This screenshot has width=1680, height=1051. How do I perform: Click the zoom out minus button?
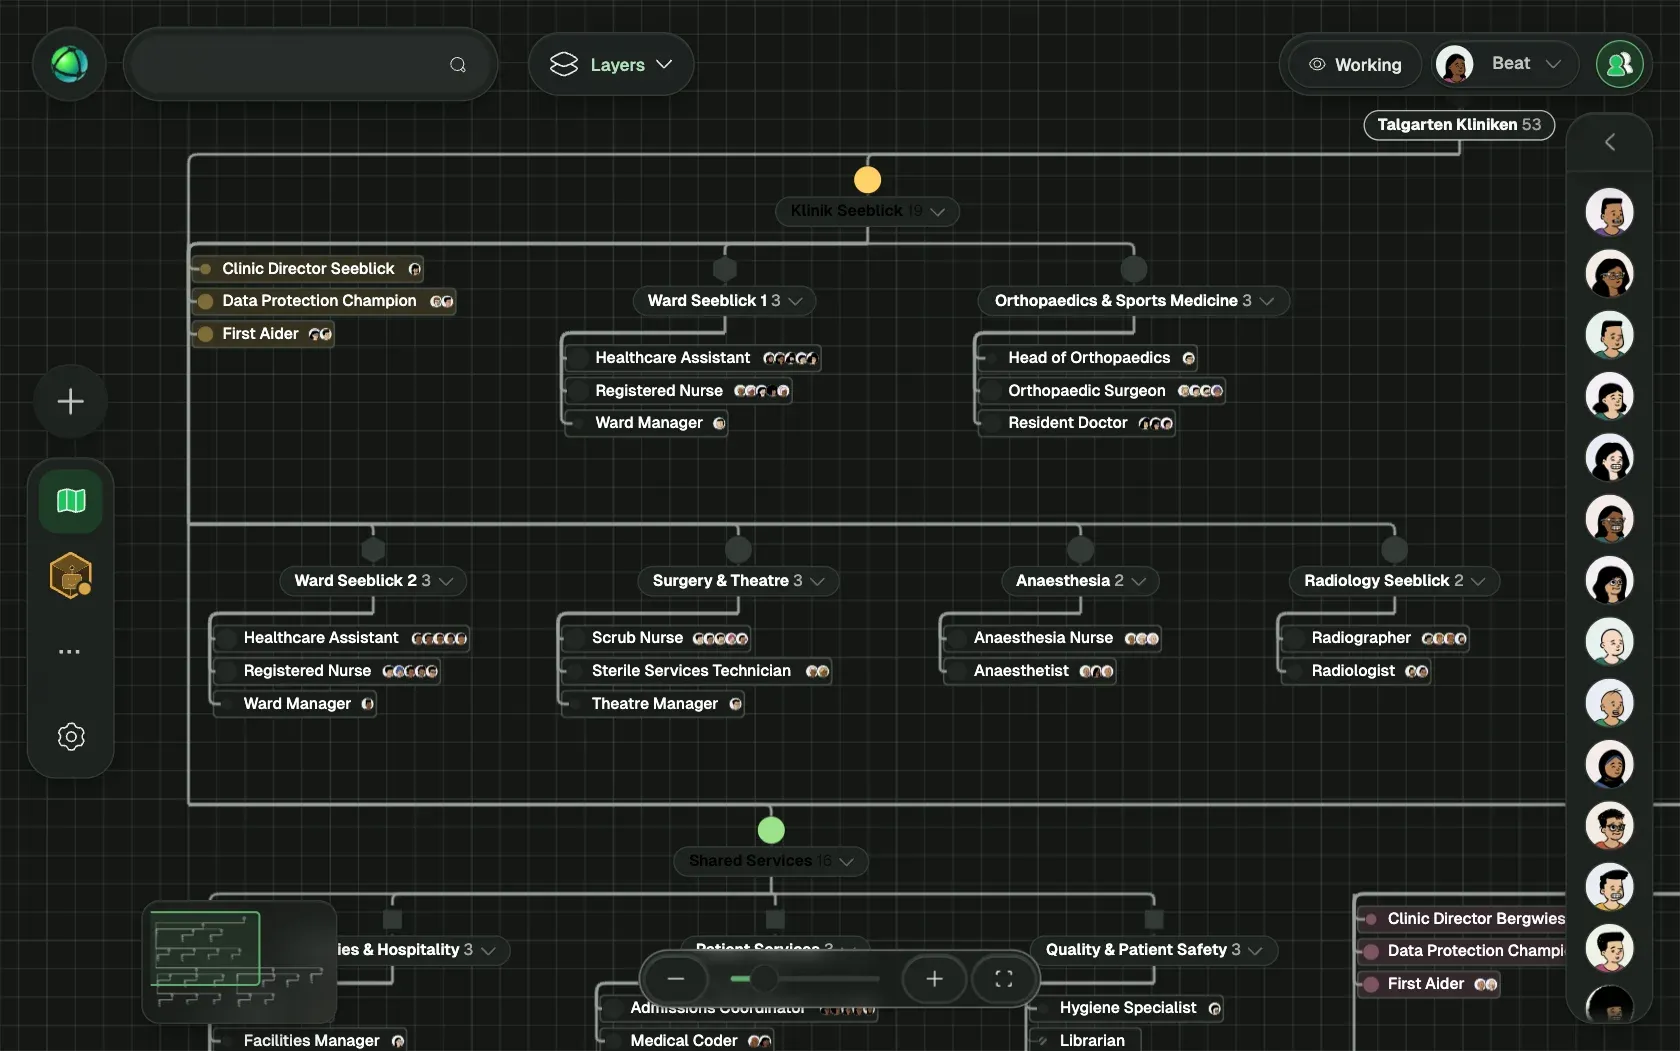pyautogui.click(x=676, y=979)
